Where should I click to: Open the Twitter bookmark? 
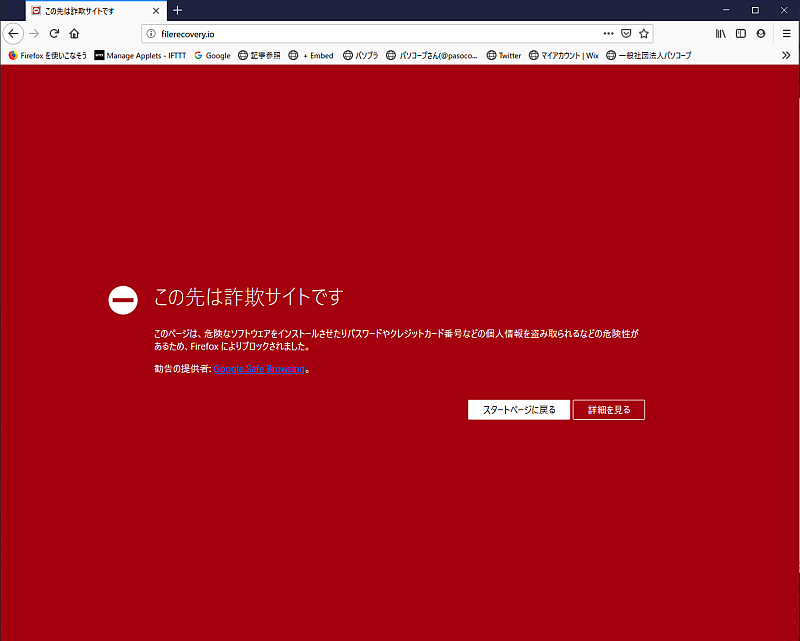click(504, 55)
